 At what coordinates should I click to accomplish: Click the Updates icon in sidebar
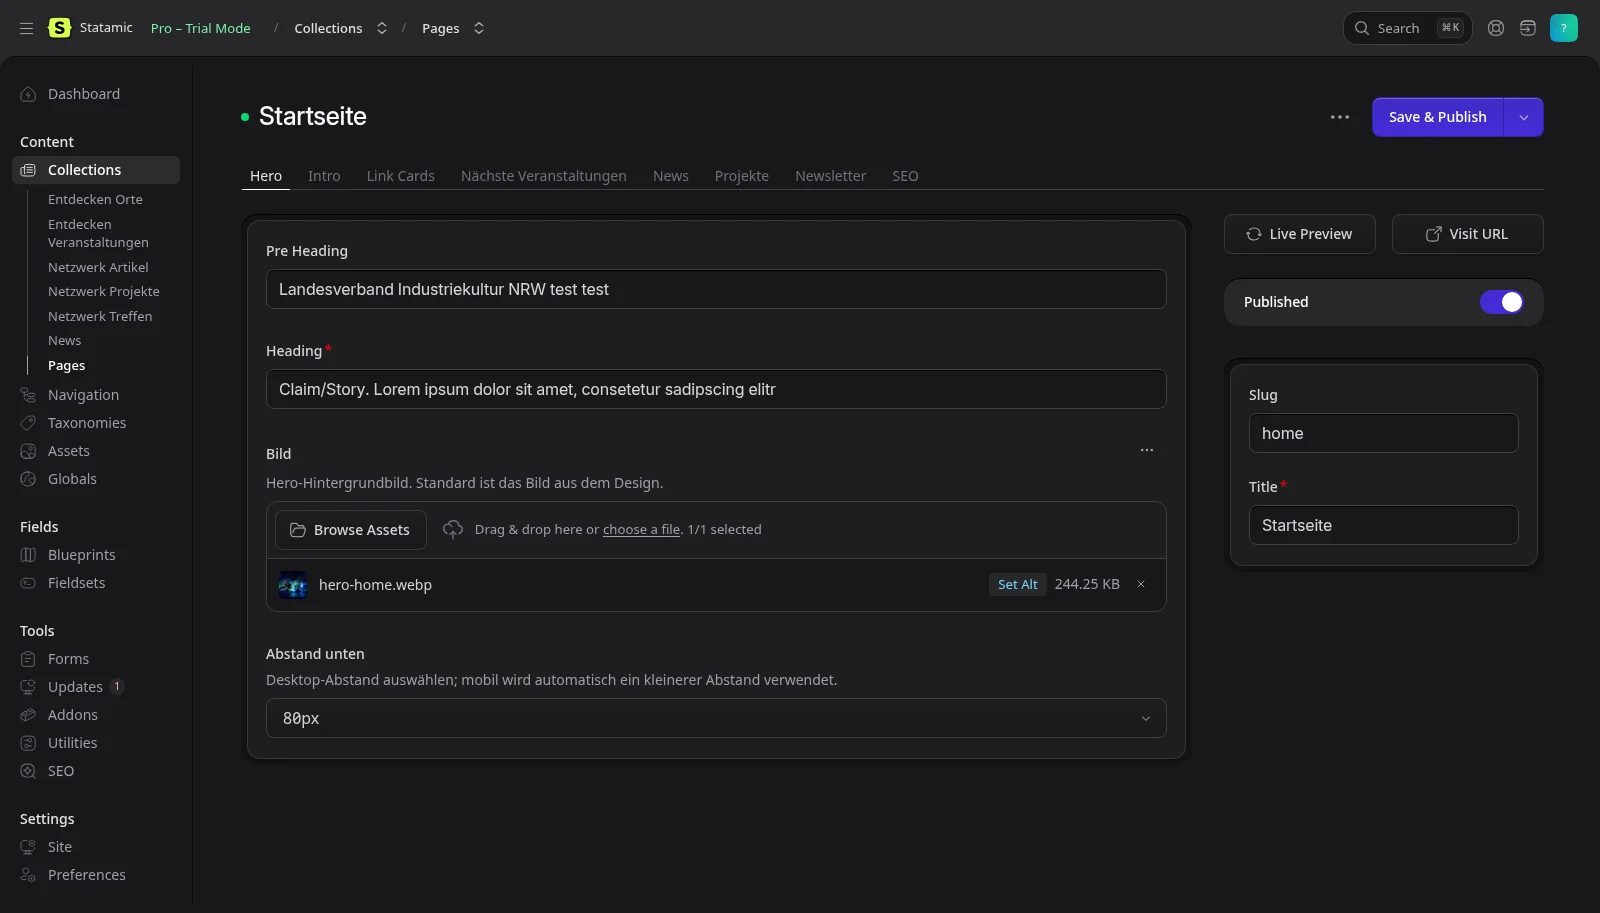28,687
